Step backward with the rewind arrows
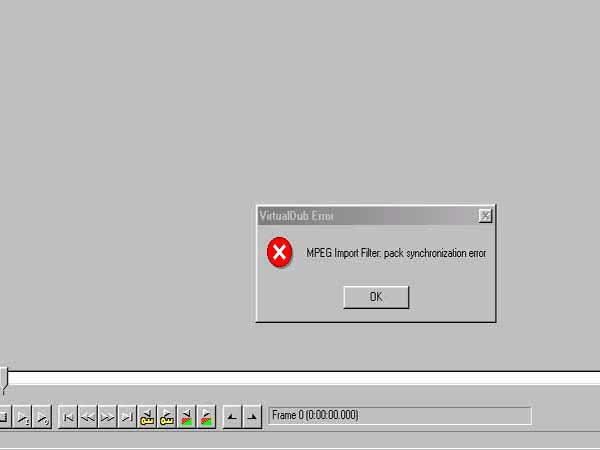 pos(88,417)
